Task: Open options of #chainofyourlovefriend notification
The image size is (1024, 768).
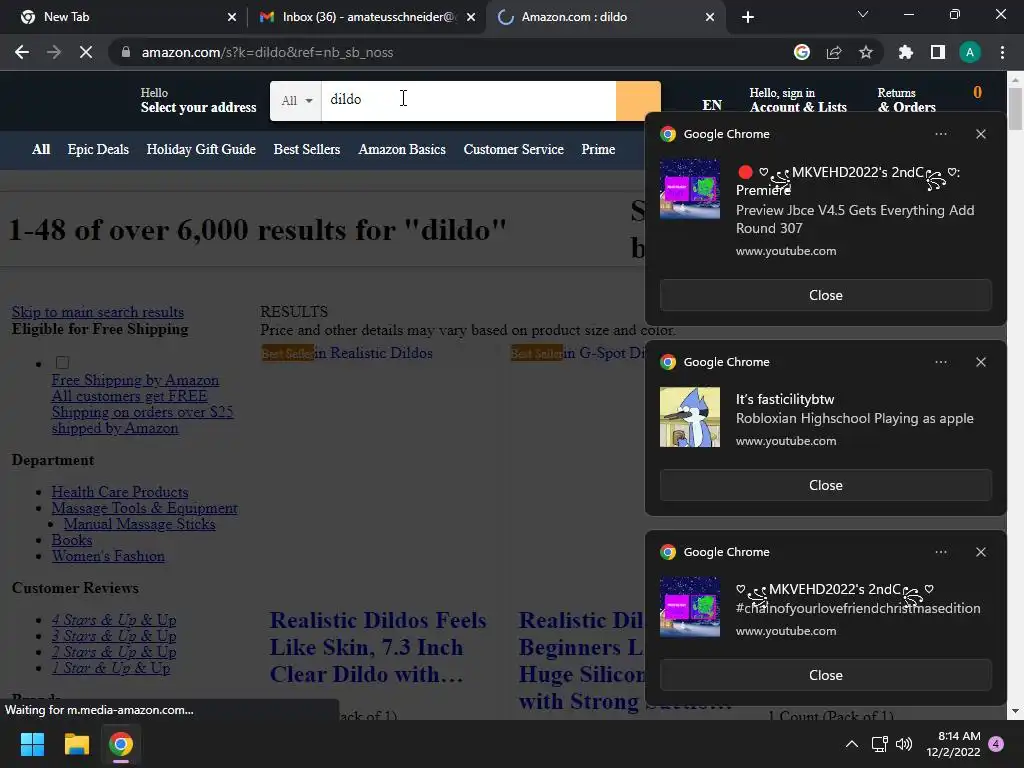Action: tap(940, 552)
